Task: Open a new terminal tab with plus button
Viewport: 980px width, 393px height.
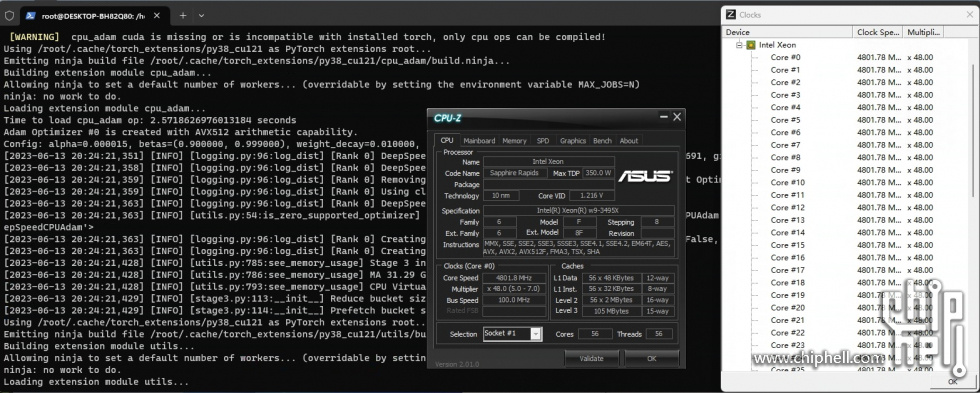Action: tap(183, 16)
